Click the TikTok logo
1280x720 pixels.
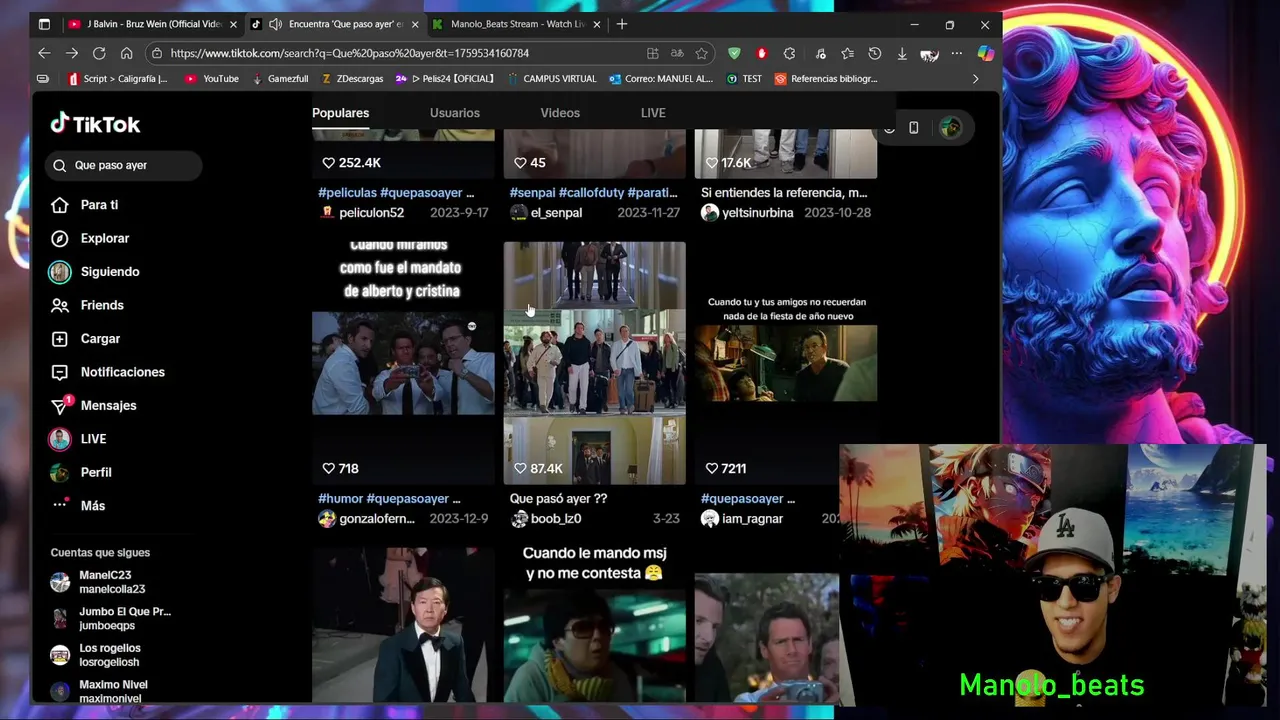95,124
